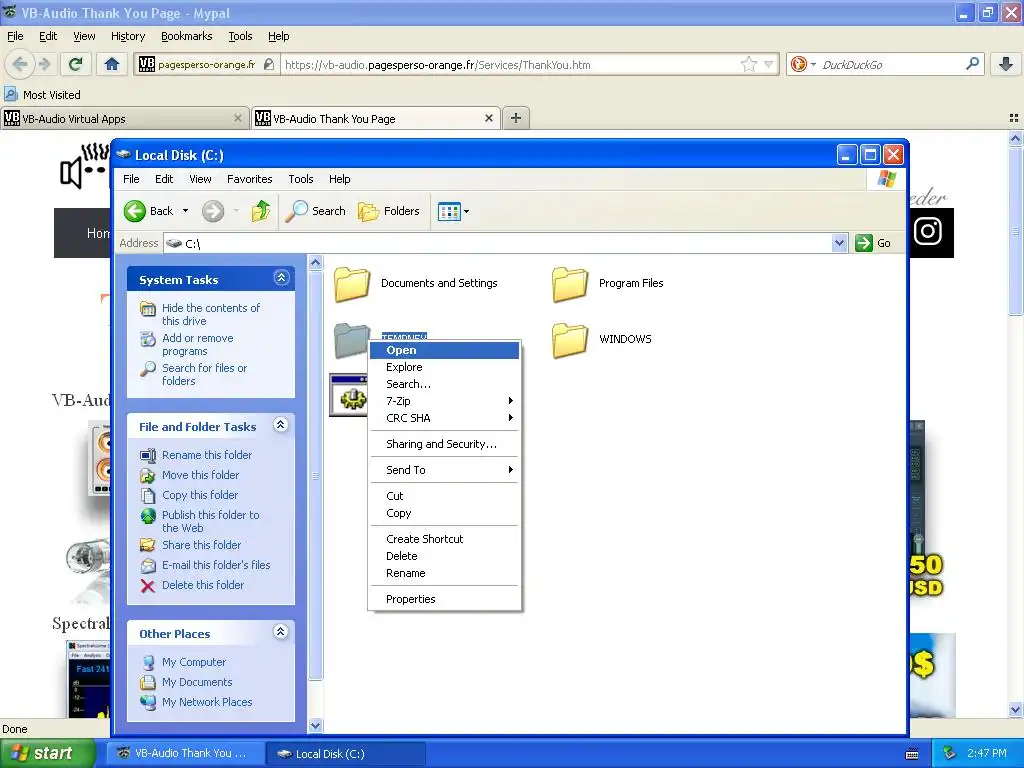Image resolution: width=1024 pixels, height=768 pixels.
Task: Click the DuckDuckGo search field
Action: point(891,65)
